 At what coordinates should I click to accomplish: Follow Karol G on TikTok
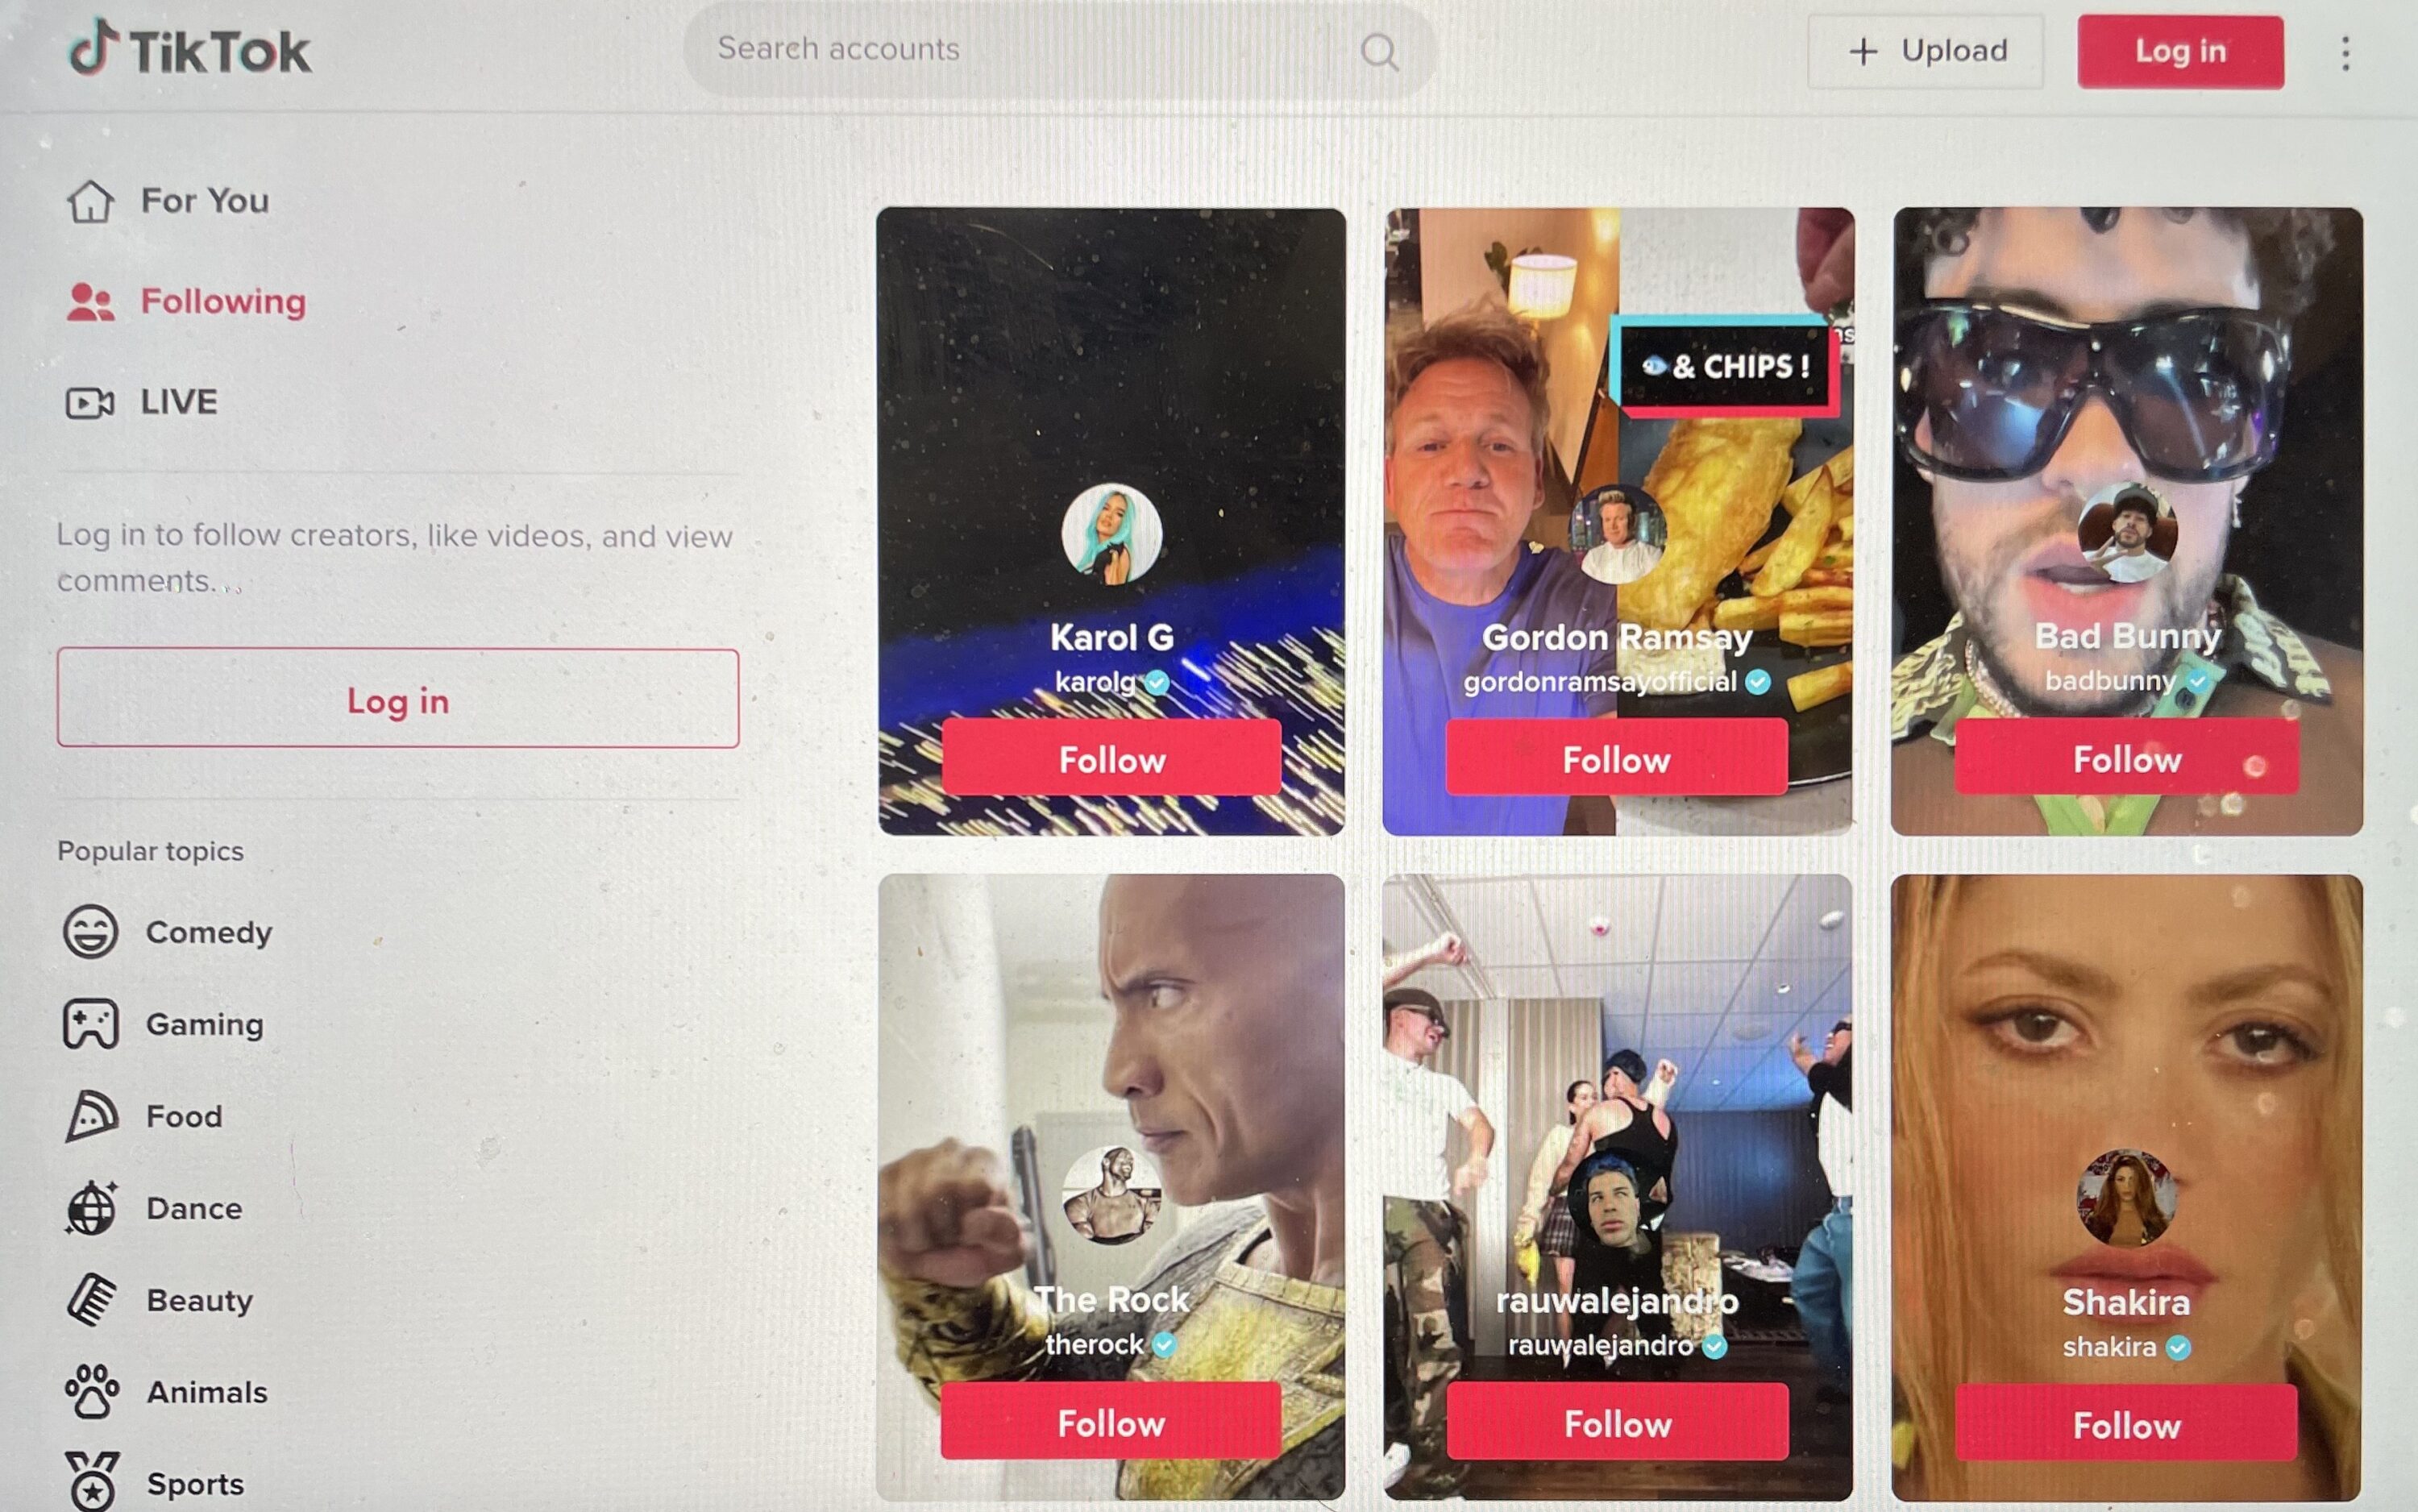[1111, 756]
